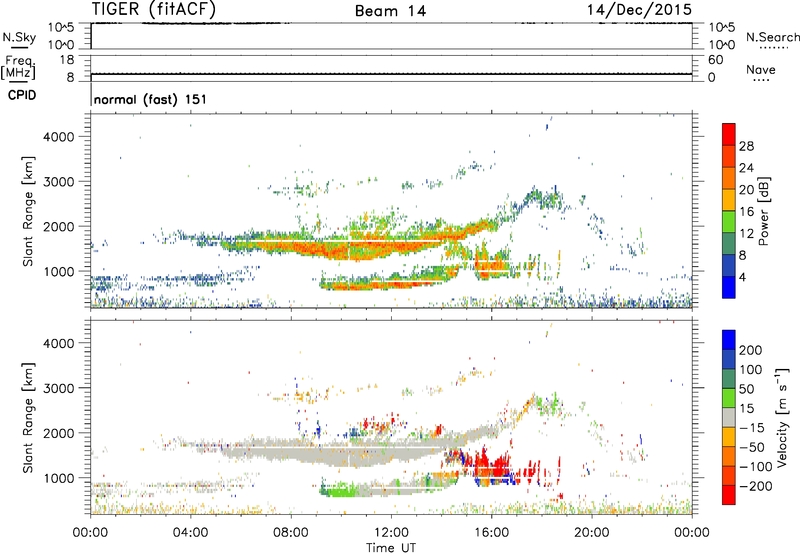
Task: Click the yellow 16-20 dB Power colorbar segment
Action: [x=729, y=199]
